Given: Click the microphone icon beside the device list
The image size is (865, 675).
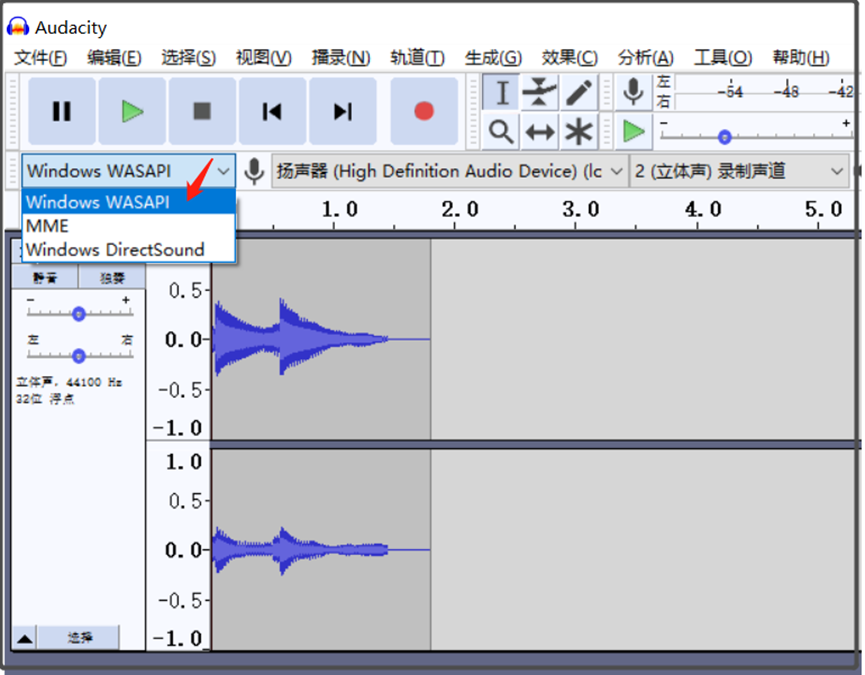Looking at the screenshot, I should (x=254, y=171).
